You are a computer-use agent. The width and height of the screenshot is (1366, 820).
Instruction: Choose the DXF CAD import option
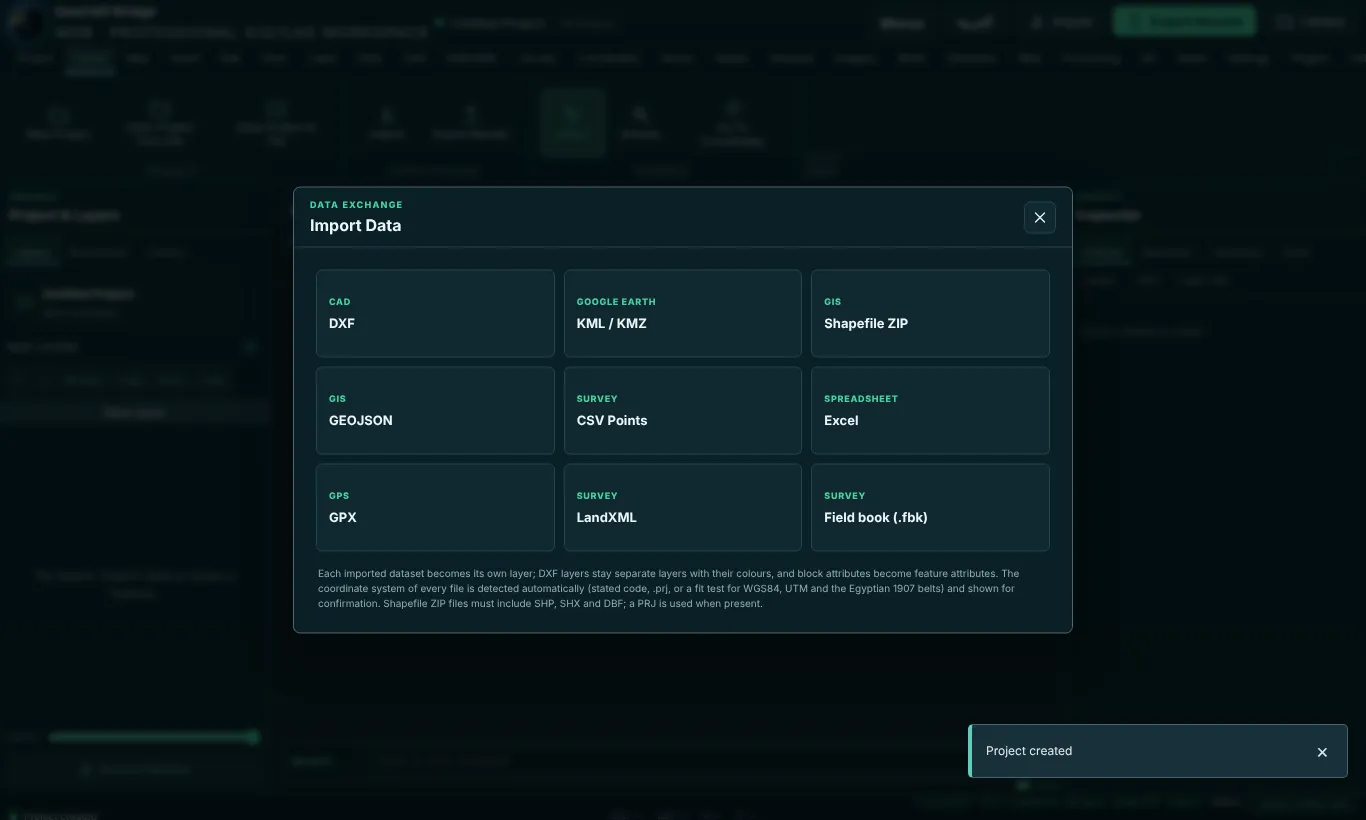tap(435, 313)
